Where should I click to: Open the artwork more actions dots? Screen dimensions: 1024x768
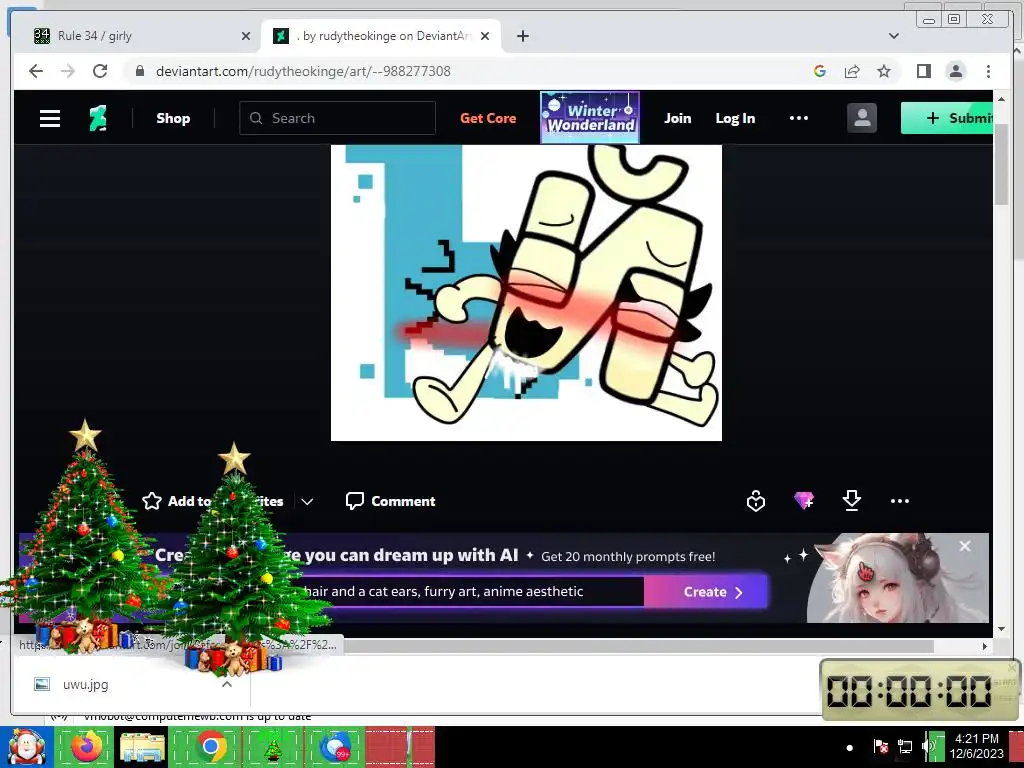[x=900, y=501]
